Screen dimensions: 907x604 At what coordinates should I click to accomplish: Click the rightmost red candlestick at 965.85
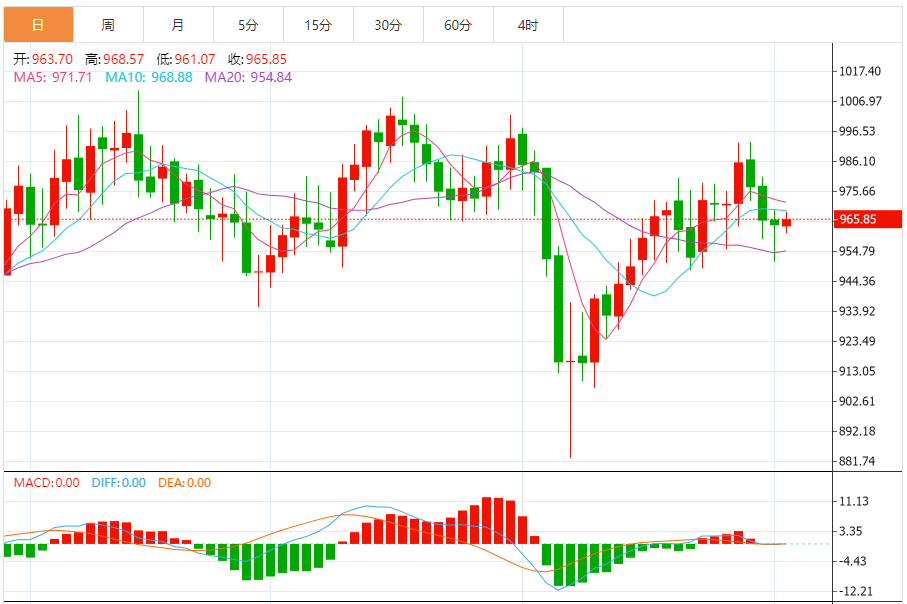787,222
